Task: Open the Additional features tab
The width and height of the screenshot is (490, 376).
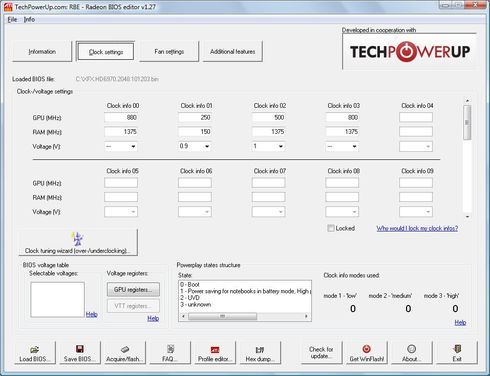Action: (233, 52)
